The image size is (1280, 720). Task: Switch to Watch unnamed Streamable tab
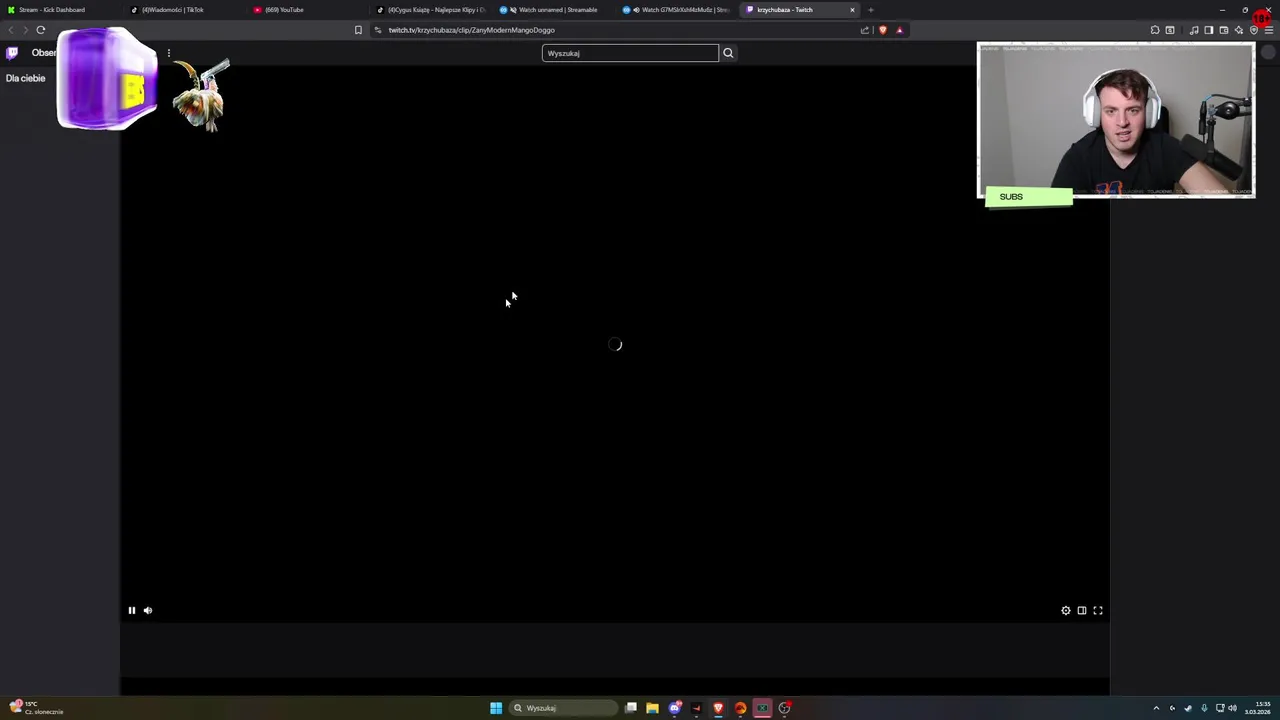553,10
